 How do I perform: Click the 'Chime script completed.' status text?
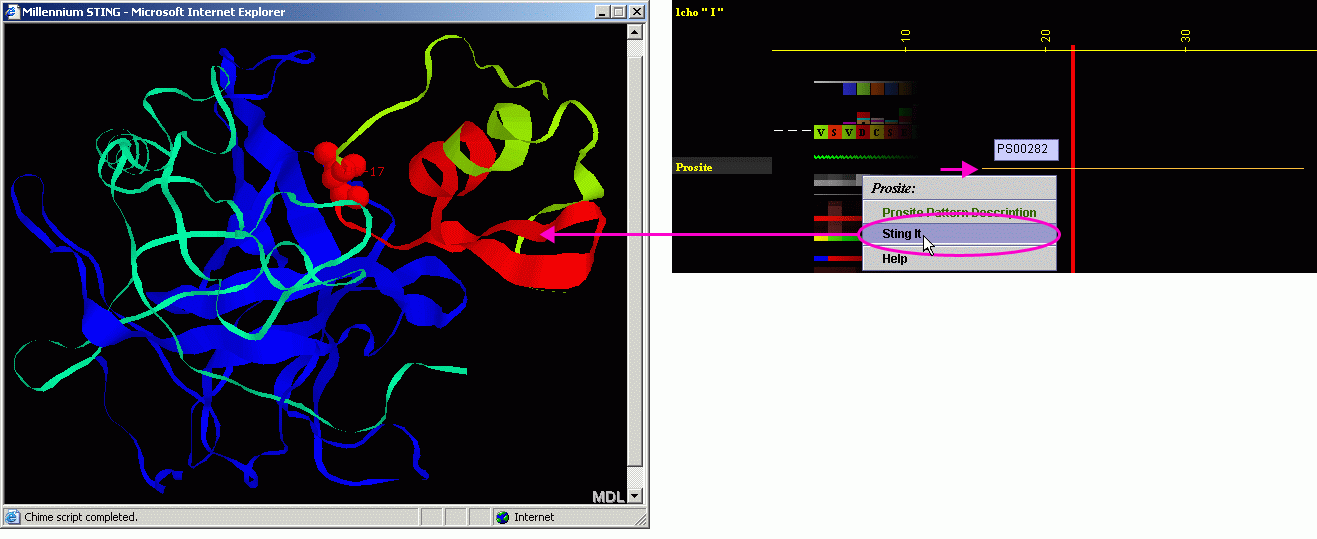81,517
